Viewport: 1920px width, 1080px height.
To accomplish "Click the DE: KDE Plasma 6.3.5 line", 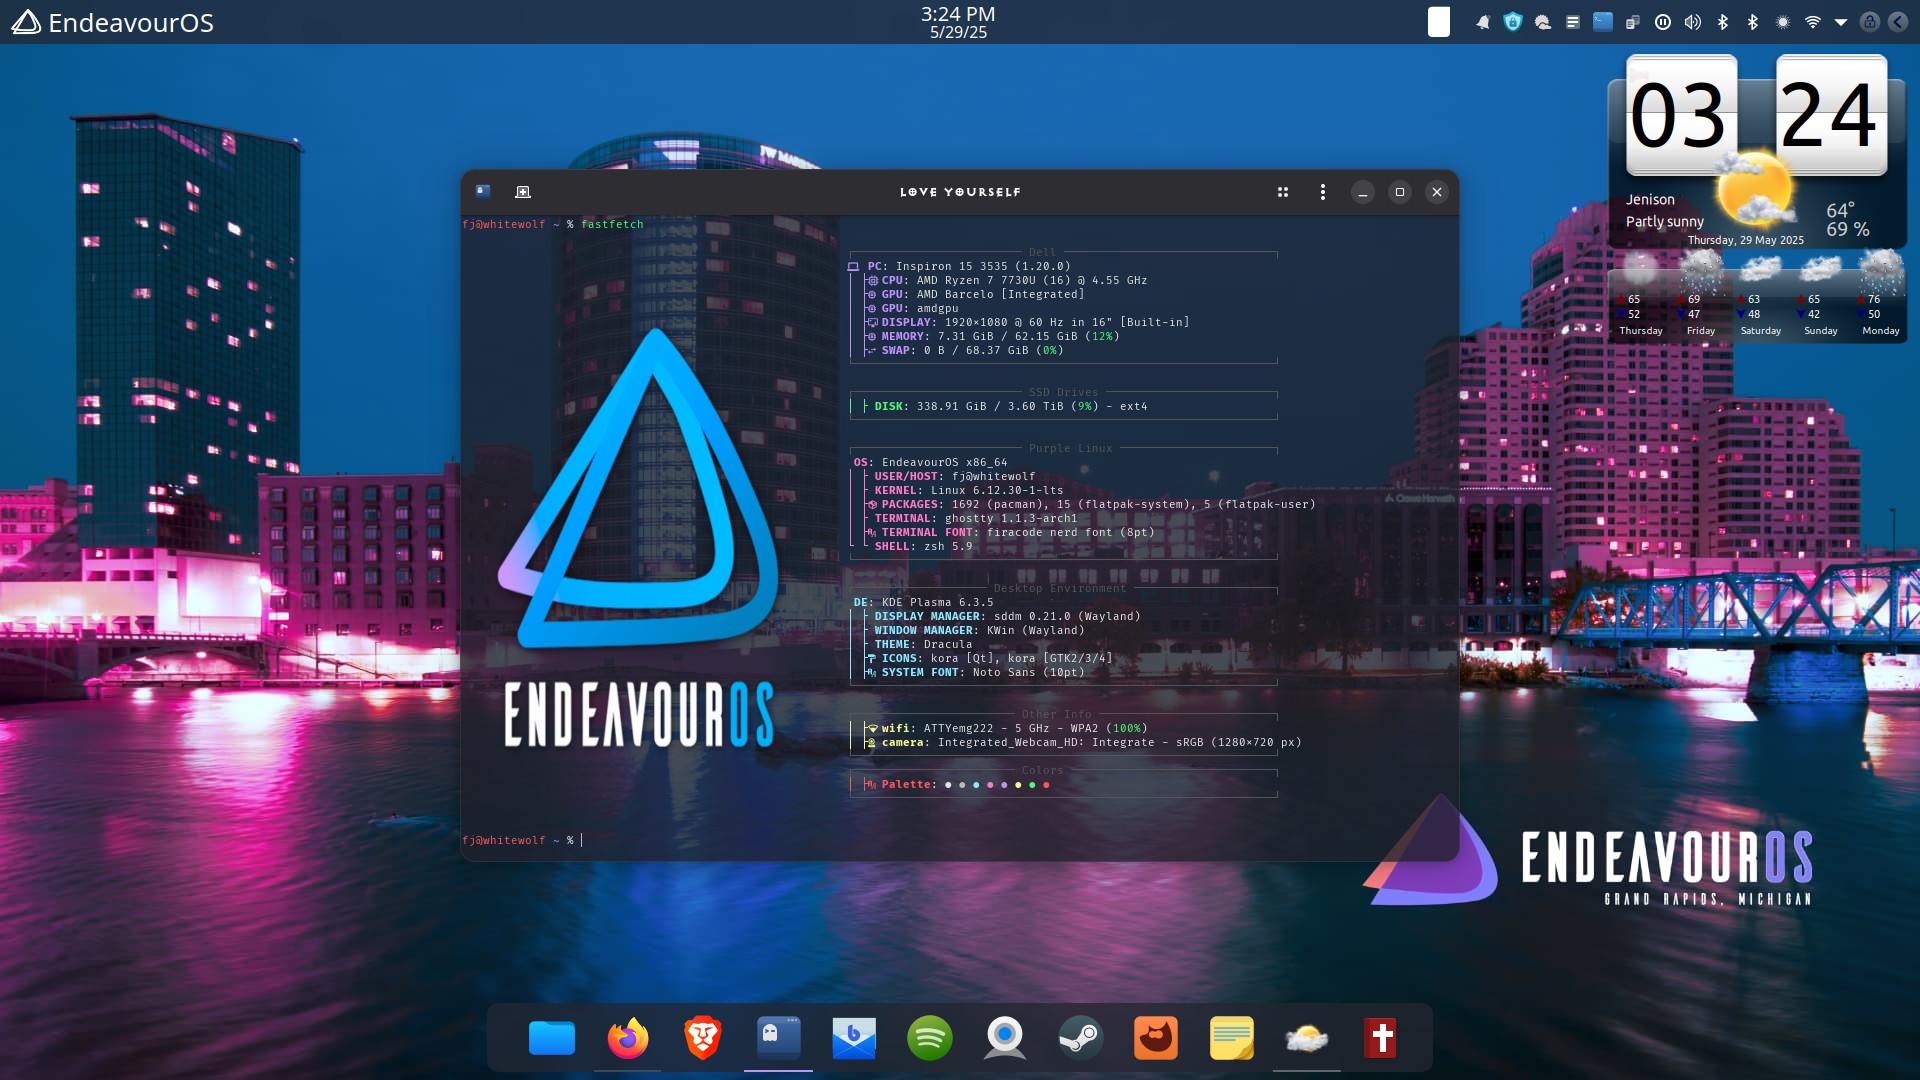I will tap(923, 602).
